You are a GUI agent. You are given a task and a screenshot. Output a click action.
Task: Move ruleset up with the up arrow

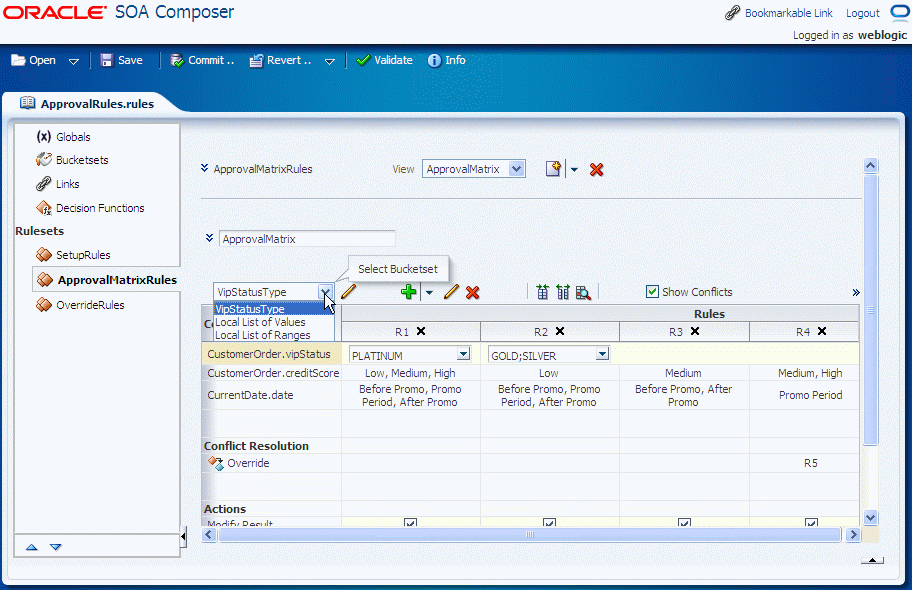(x=31, y=547)
